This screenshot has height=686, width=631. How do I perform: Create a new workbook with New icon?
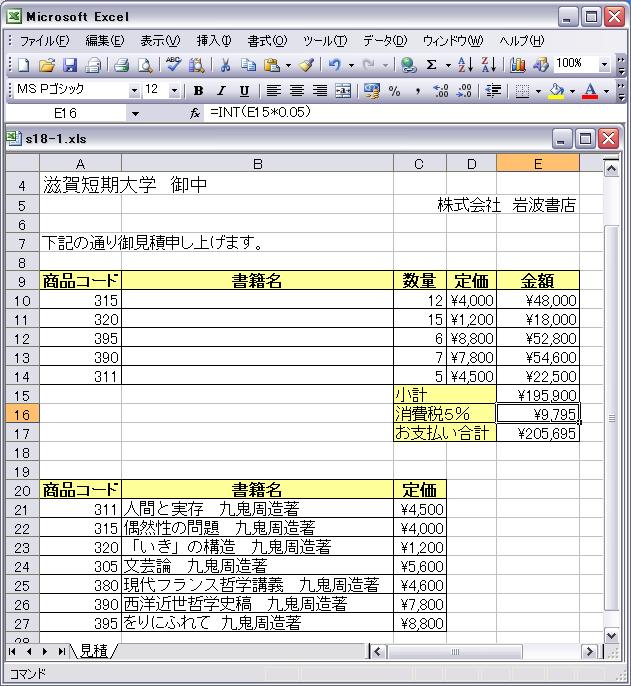(24, 66)
